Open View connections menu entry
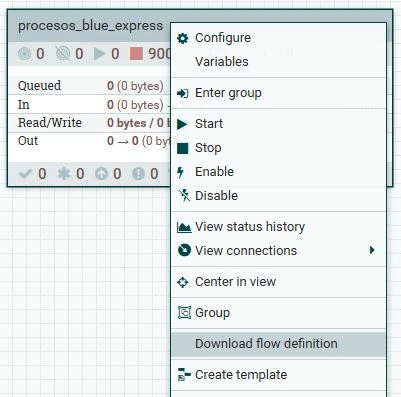This screenshot has height=397, width=401. (x=279, y=251)
